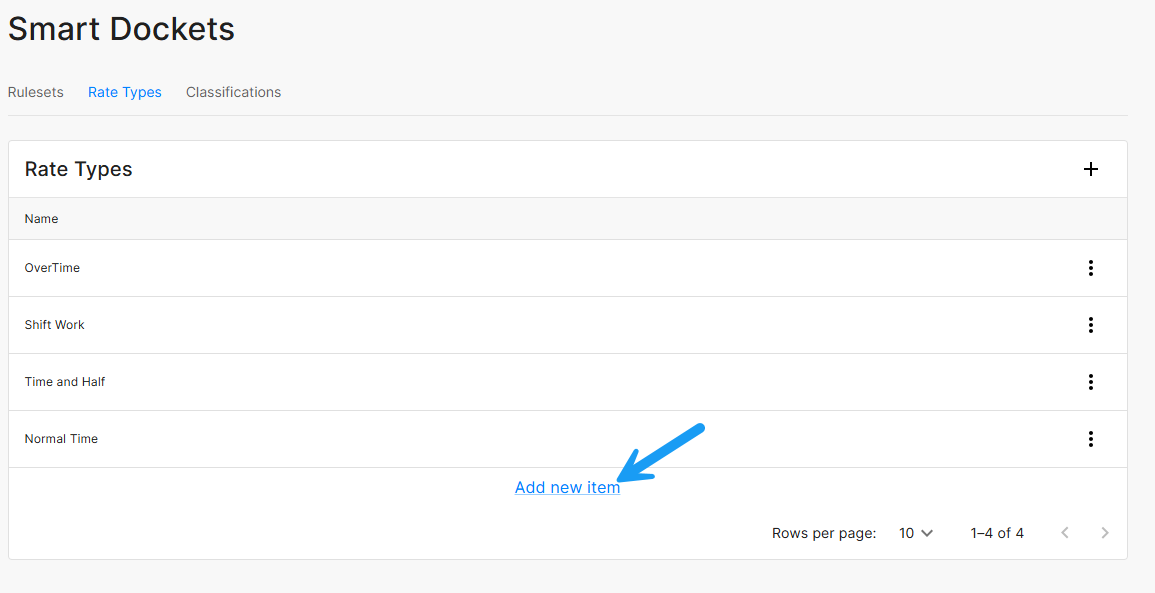Click the Name column header
The width and height of the screenshot is (1155, 593).
42,219
